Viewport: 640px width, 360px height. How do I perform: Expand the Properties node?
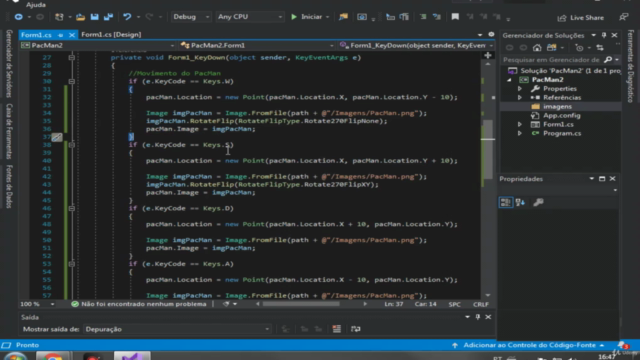(520, 89)
